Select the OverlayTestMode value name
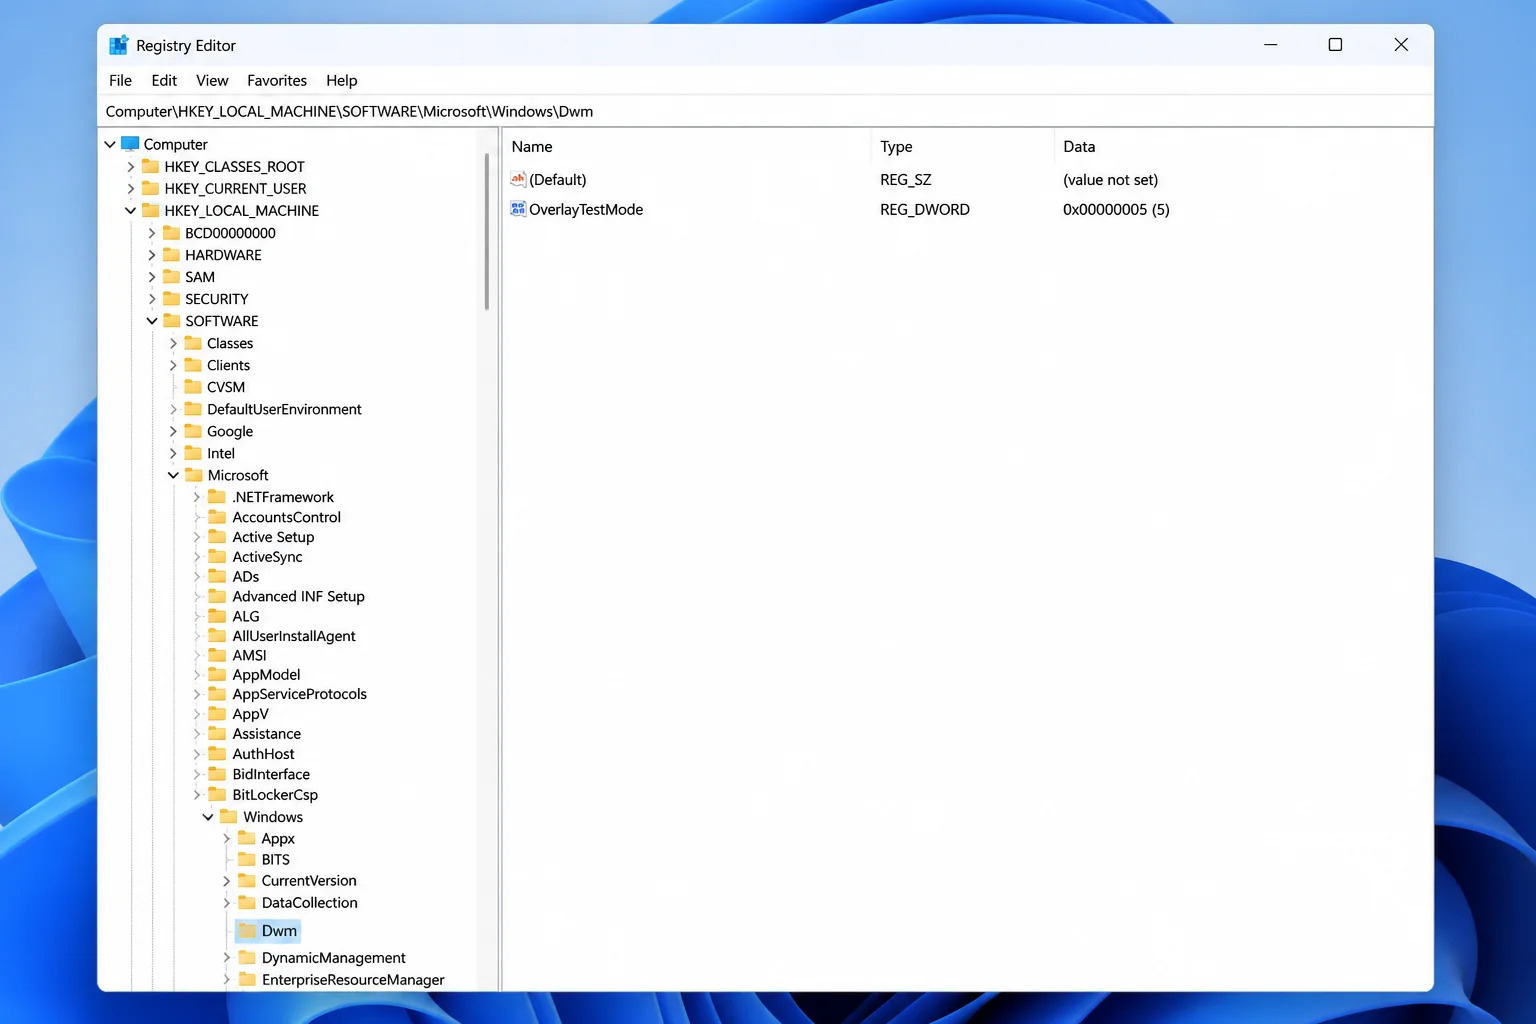Viewport: 1536px width, 1024px height. [586, 209]
